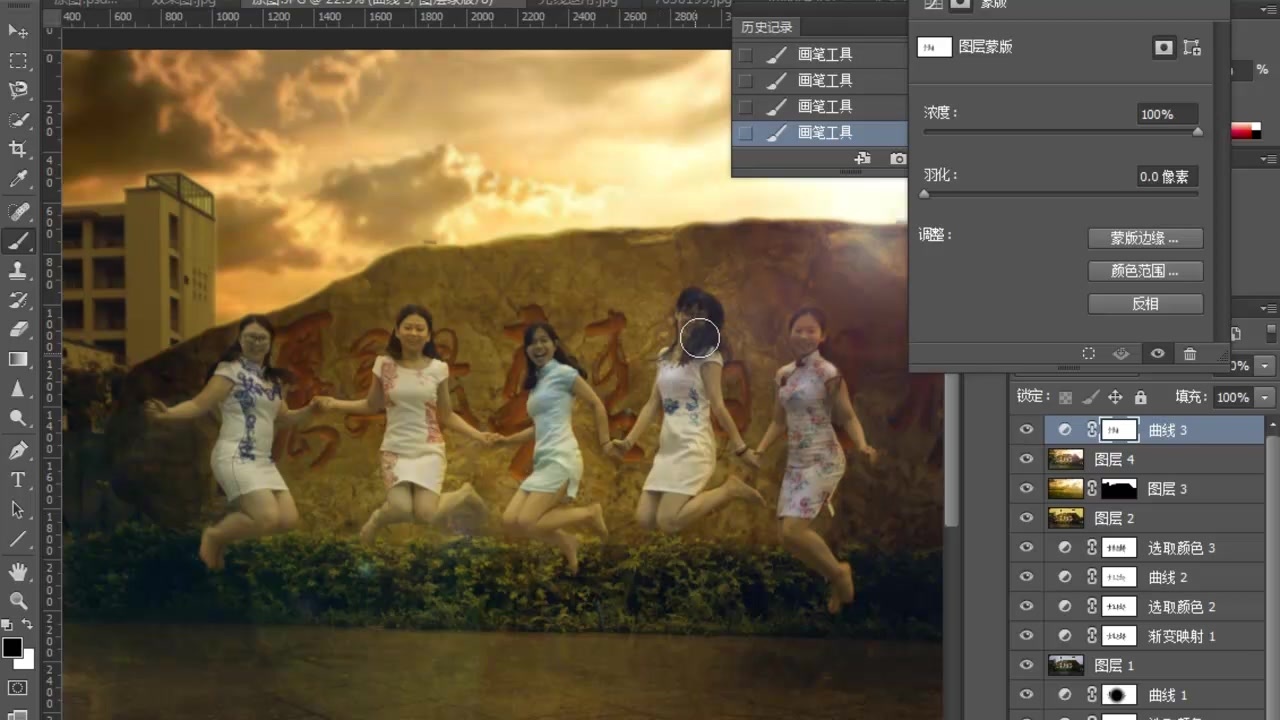Open foreground color picker swatch
This screenshot has width=1280, height=720.
(x=12, y=648)
